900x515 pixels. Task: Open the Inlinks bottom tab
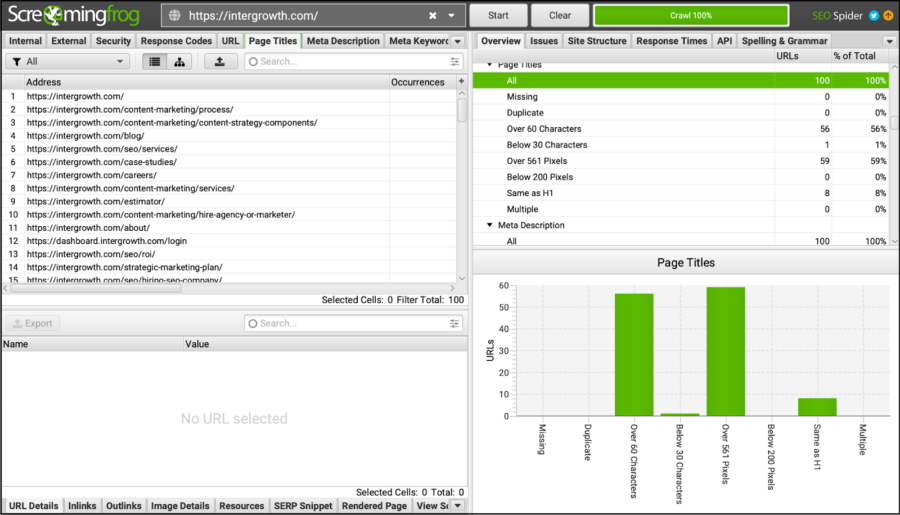pyautogui.click(x=82, y=506)
